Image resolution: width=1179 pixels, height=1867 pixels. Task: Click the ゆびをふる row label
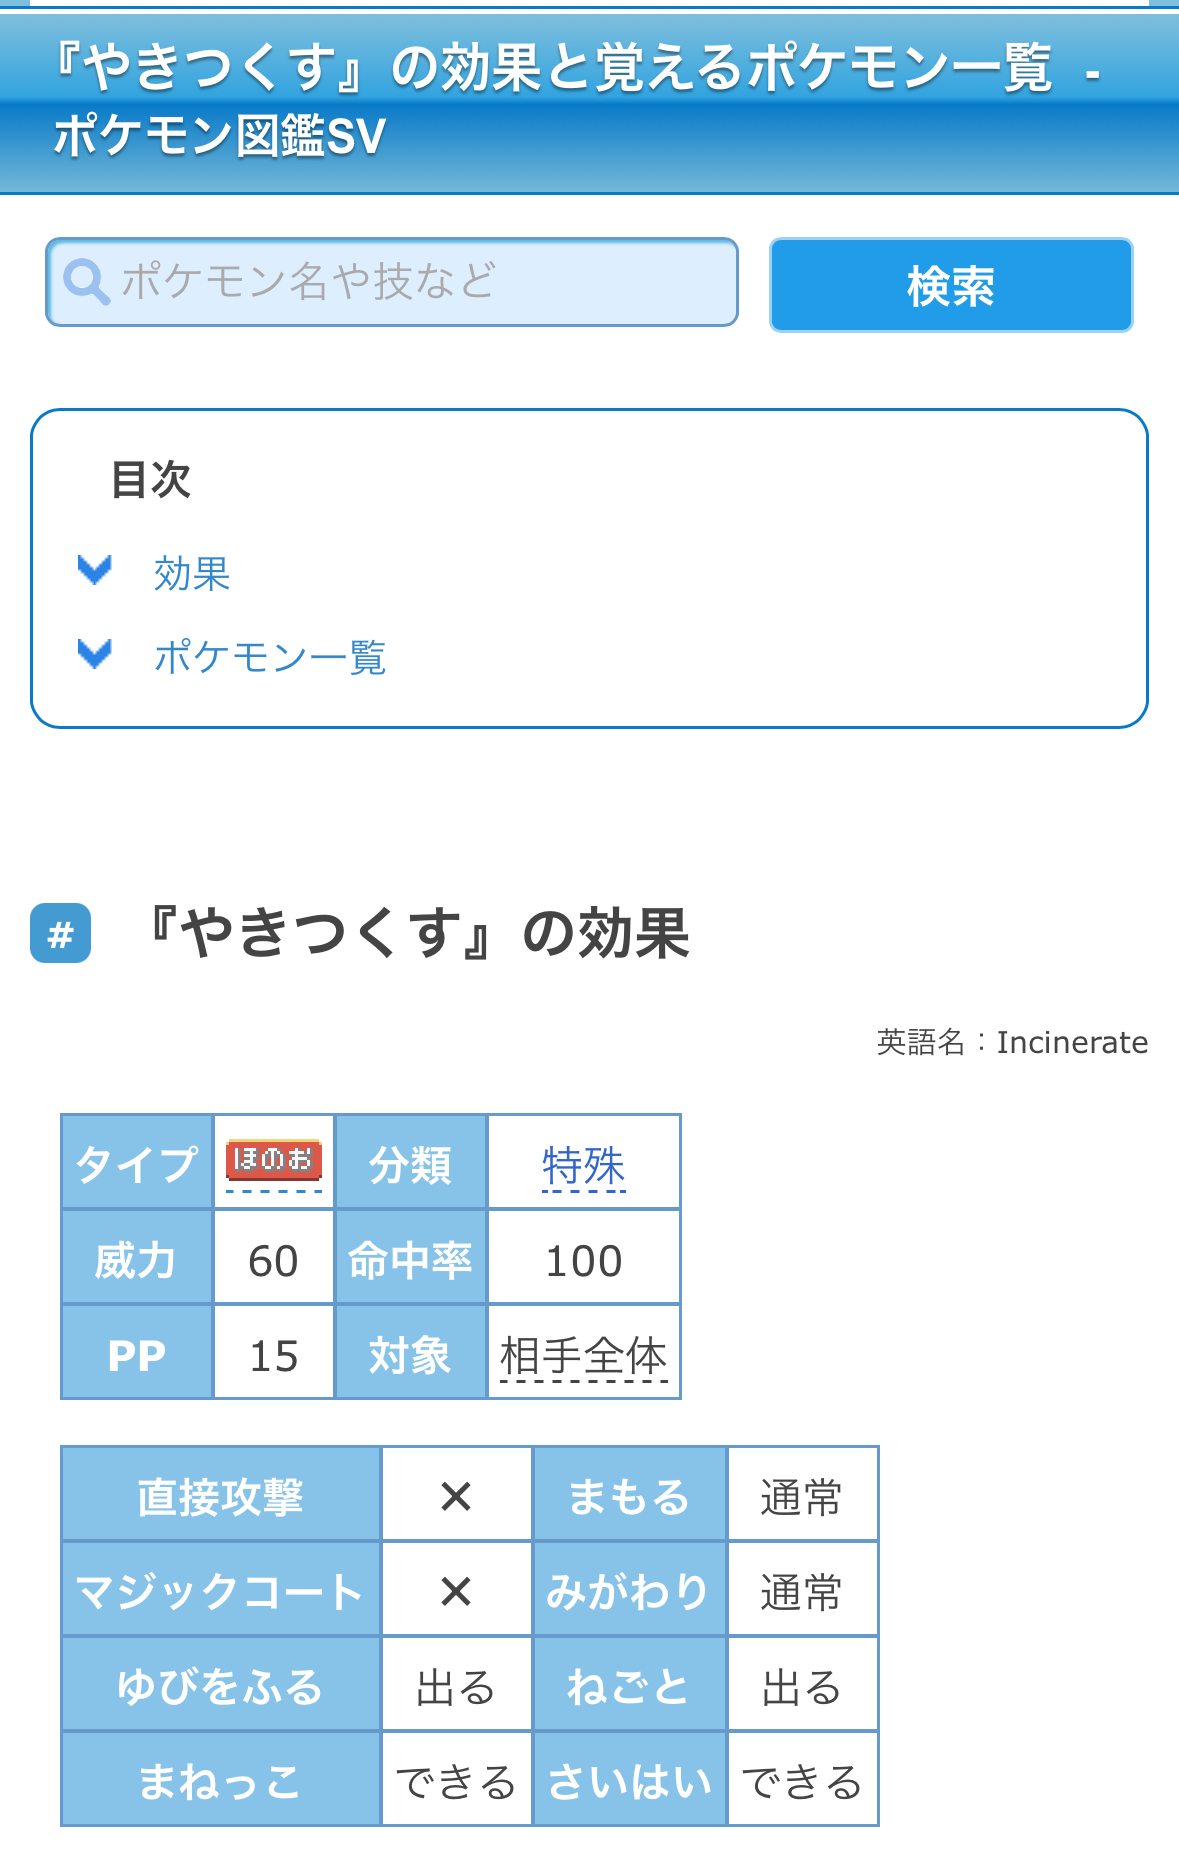[x=220, y=1686]
